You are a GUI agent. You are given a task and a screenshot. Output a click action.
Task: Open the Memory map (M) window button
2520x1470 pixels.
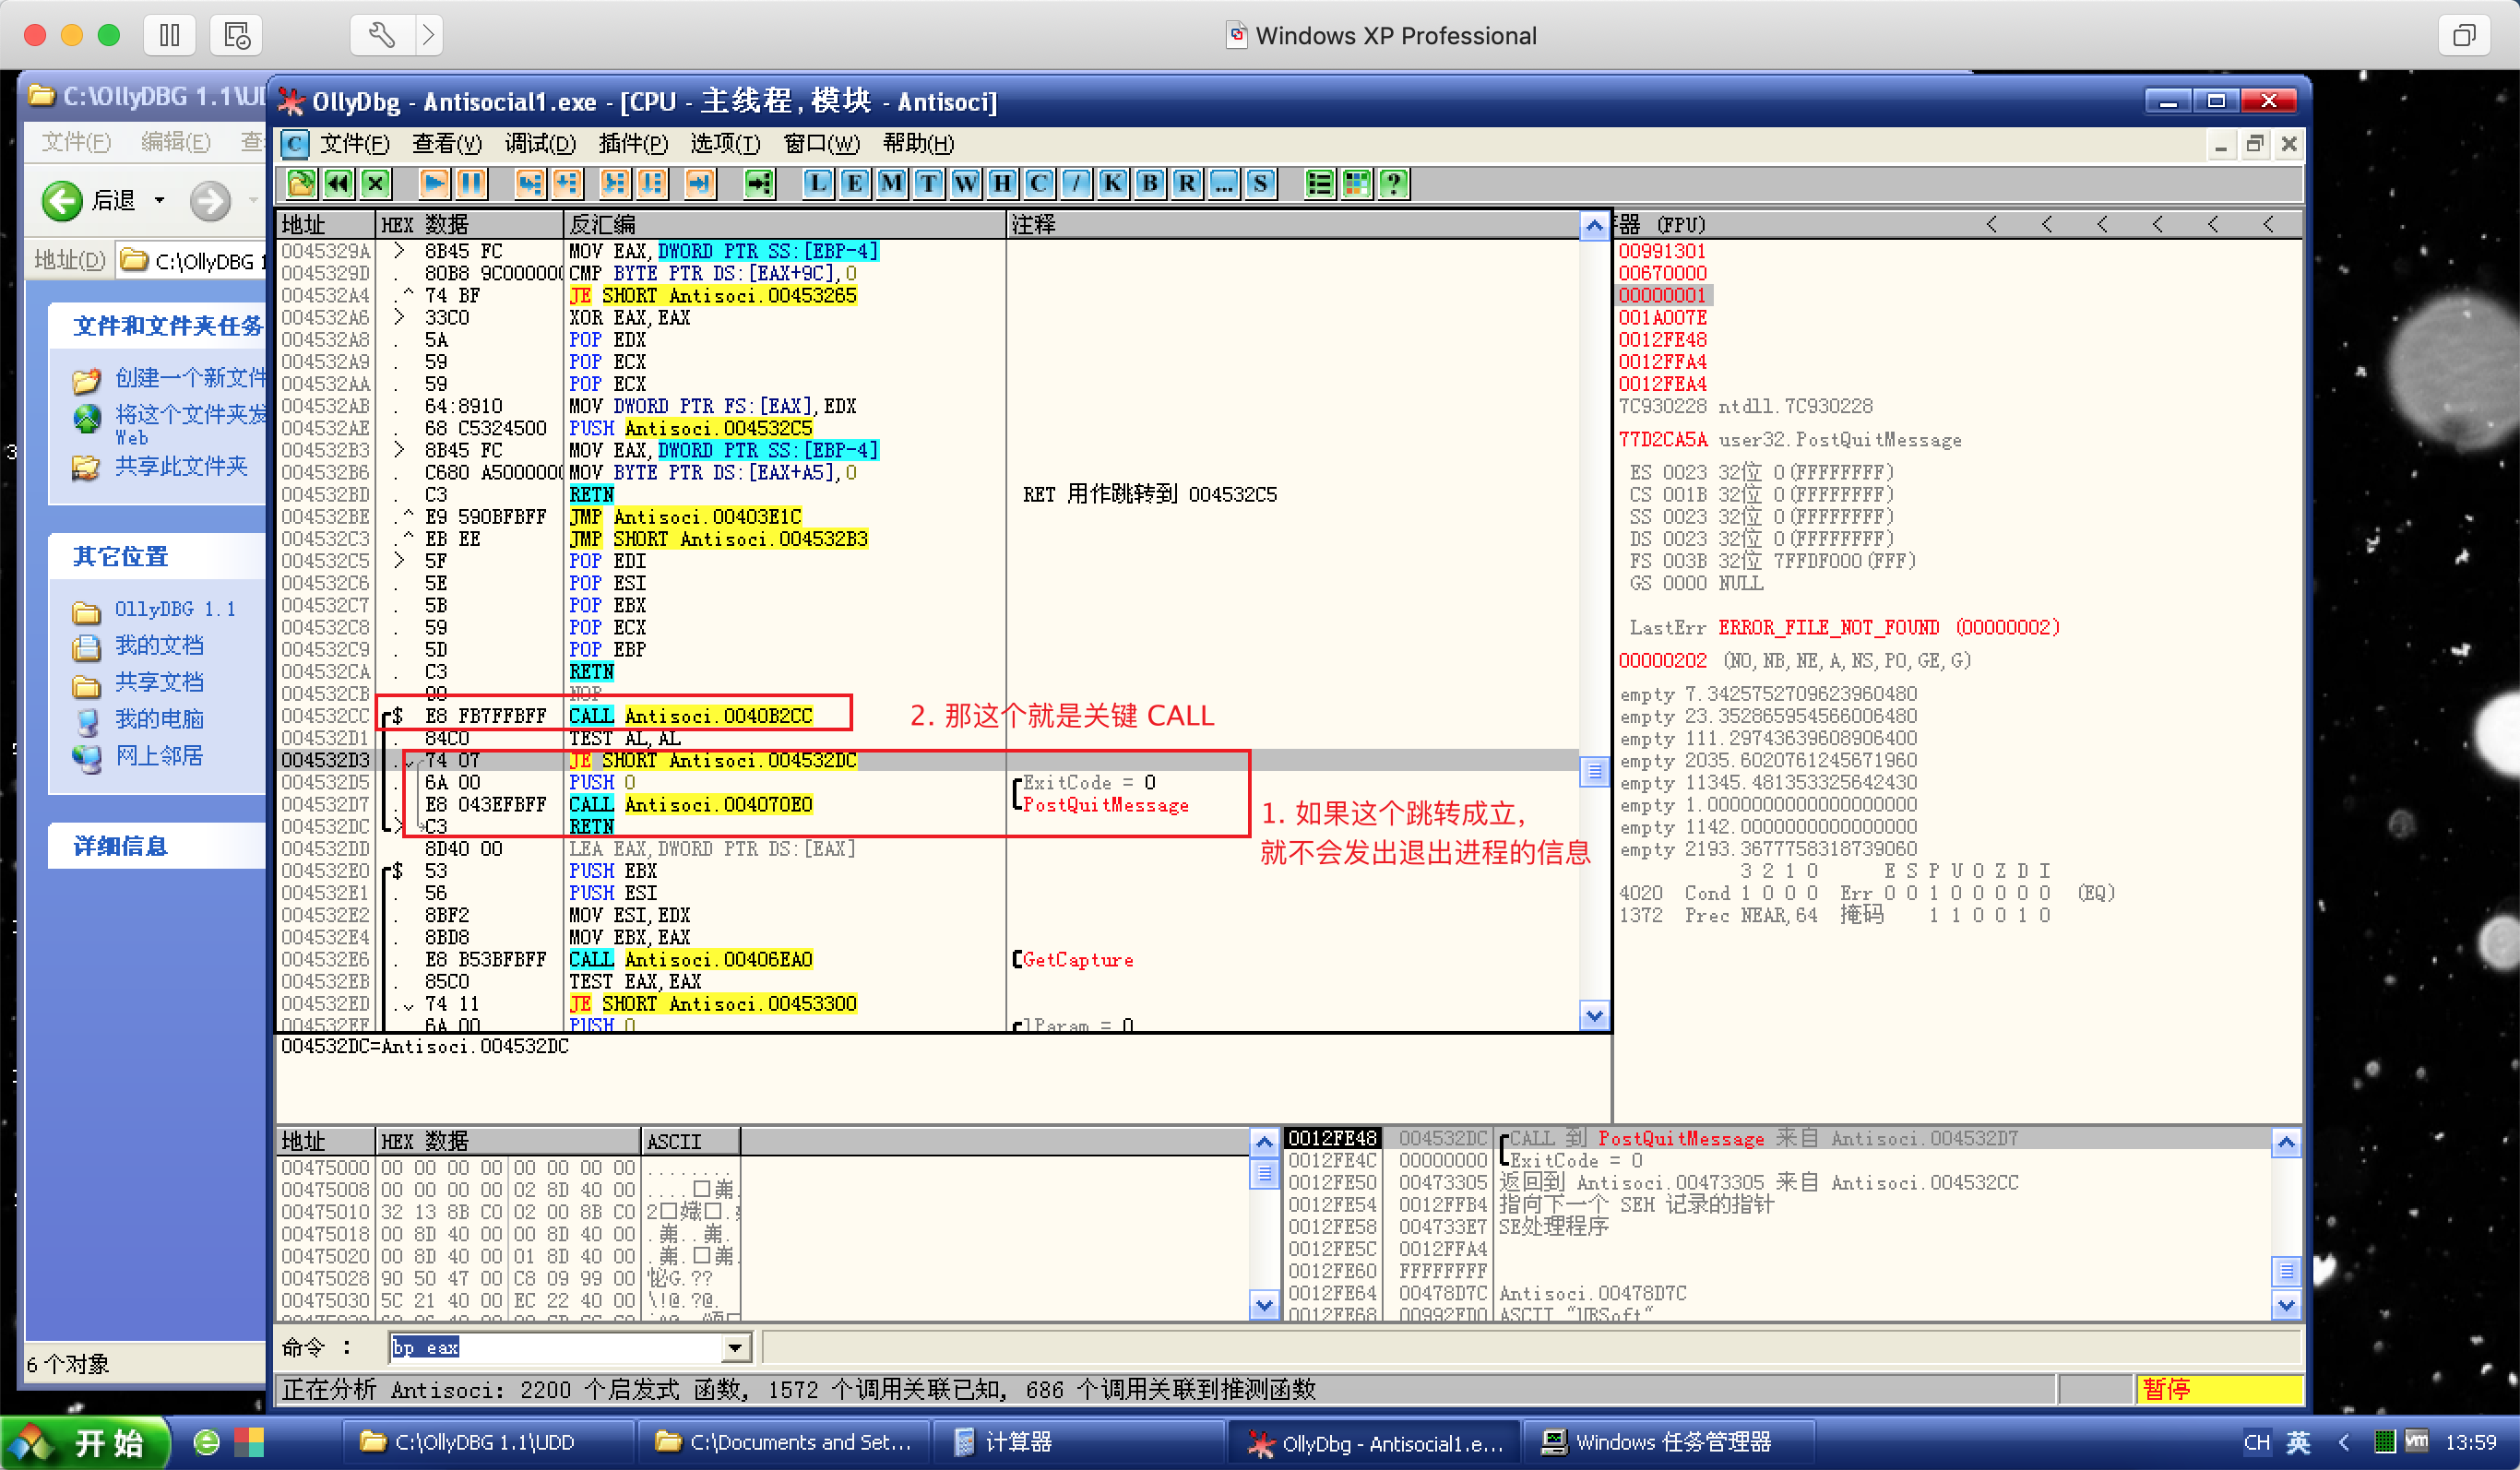coord(891,183)
